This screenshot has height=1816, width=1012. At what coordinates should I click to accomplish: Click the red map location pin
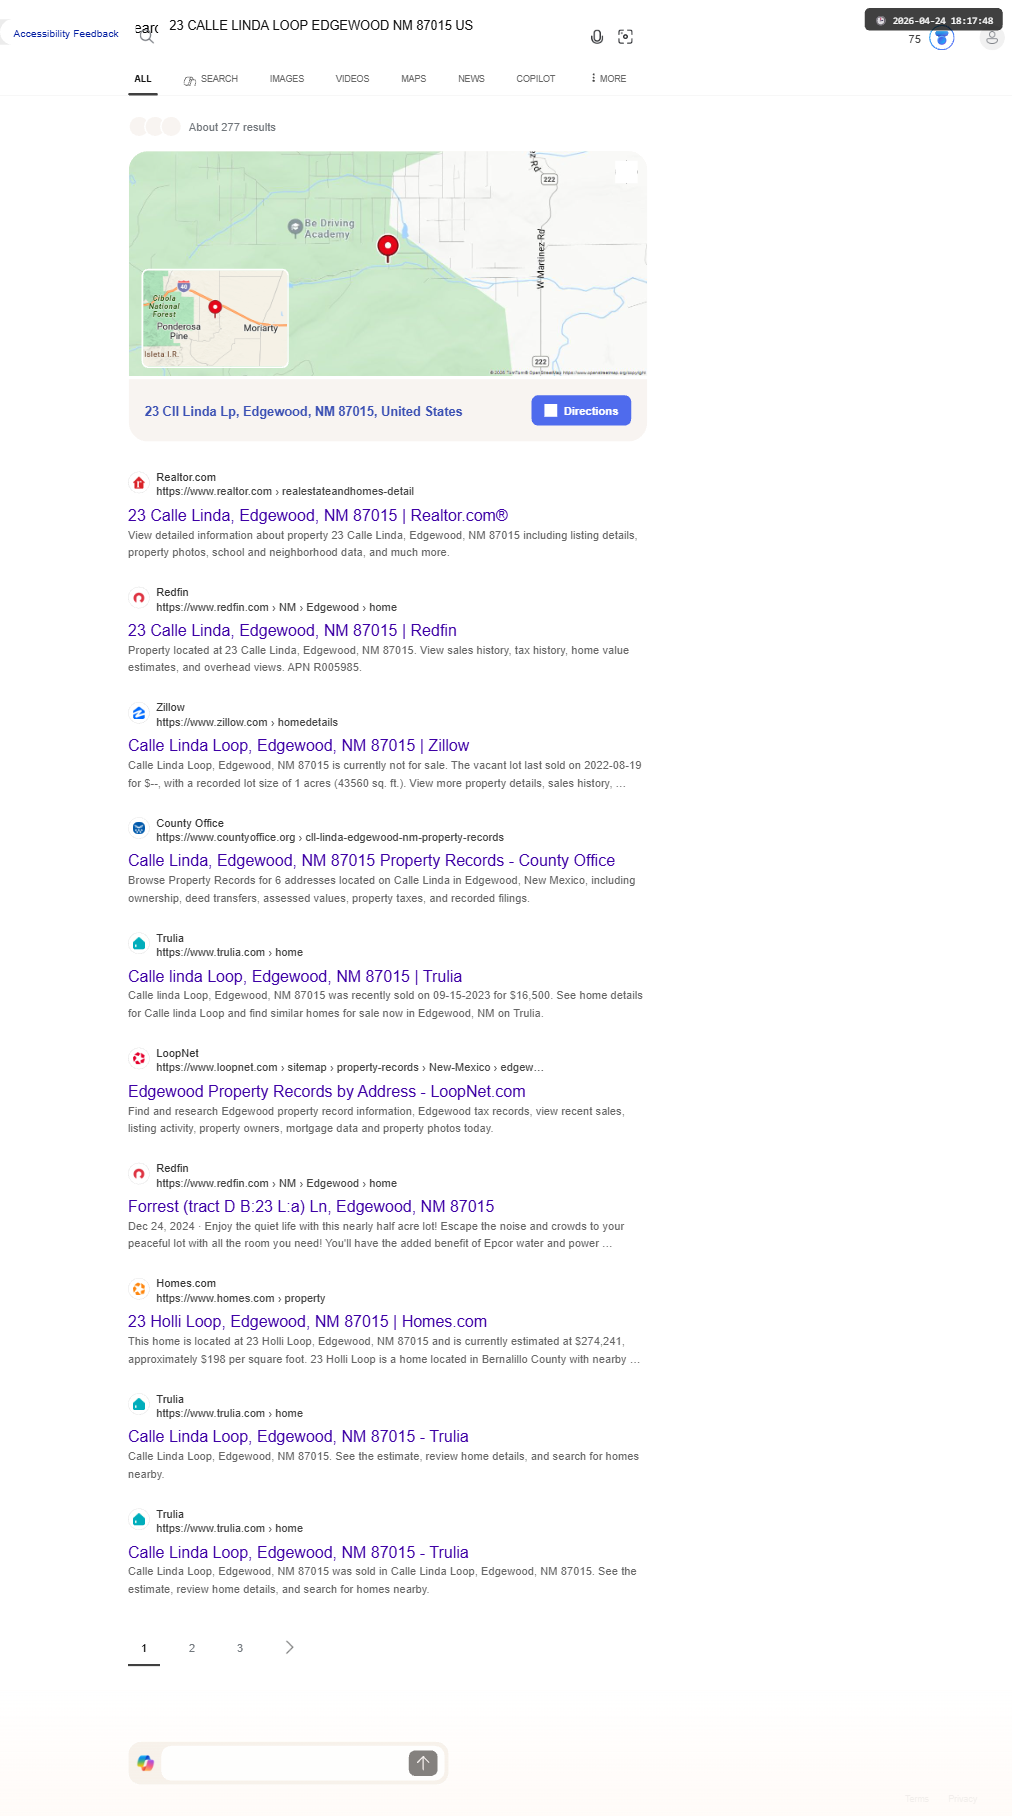(388, 247)
